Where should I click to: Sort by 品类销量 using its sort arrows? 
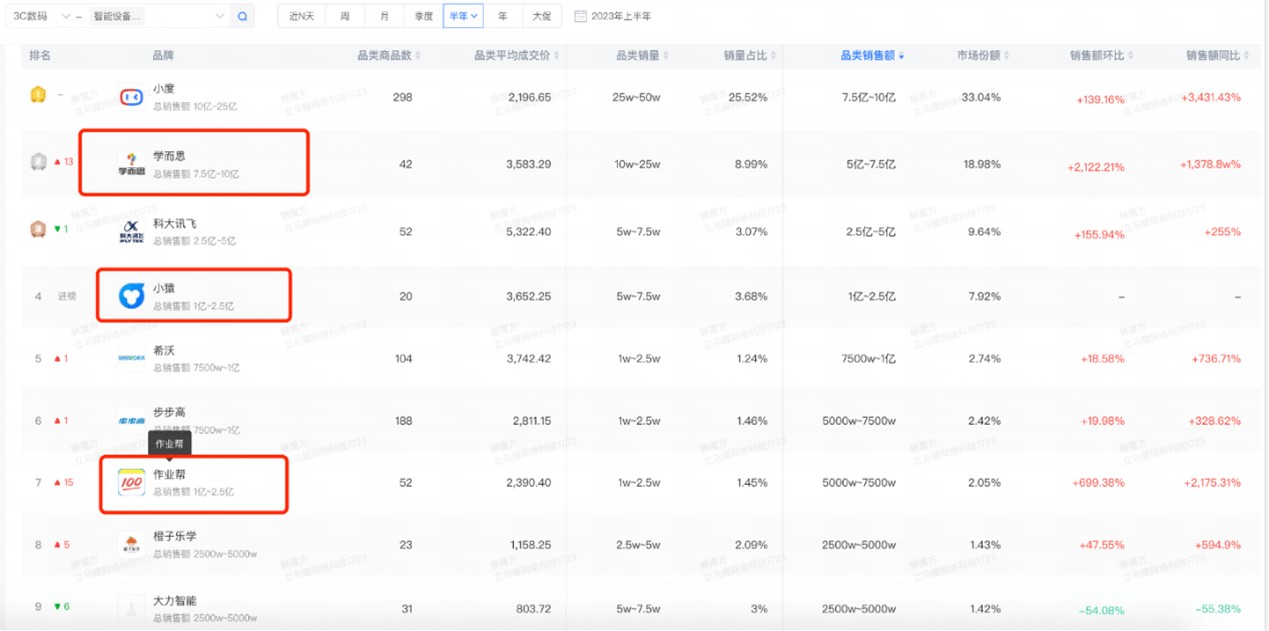coord(667,56)
